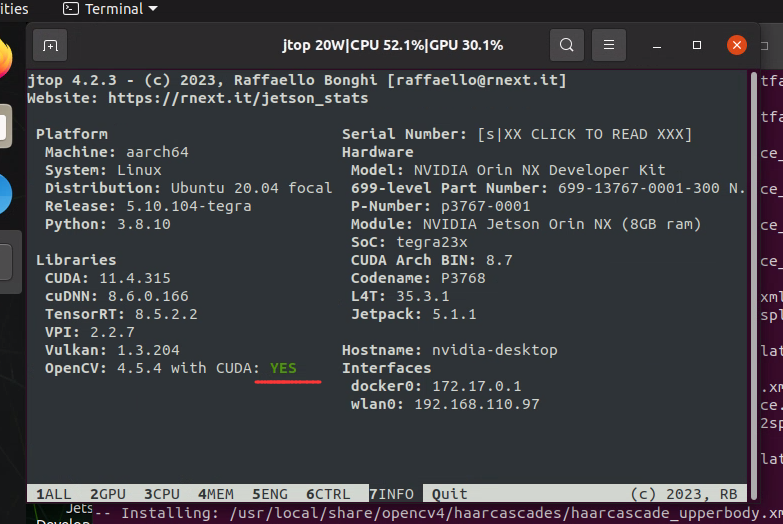The image size is (783, 524).
Task: Switch to the 2GPU tab
Action: (x=108, y=494)
